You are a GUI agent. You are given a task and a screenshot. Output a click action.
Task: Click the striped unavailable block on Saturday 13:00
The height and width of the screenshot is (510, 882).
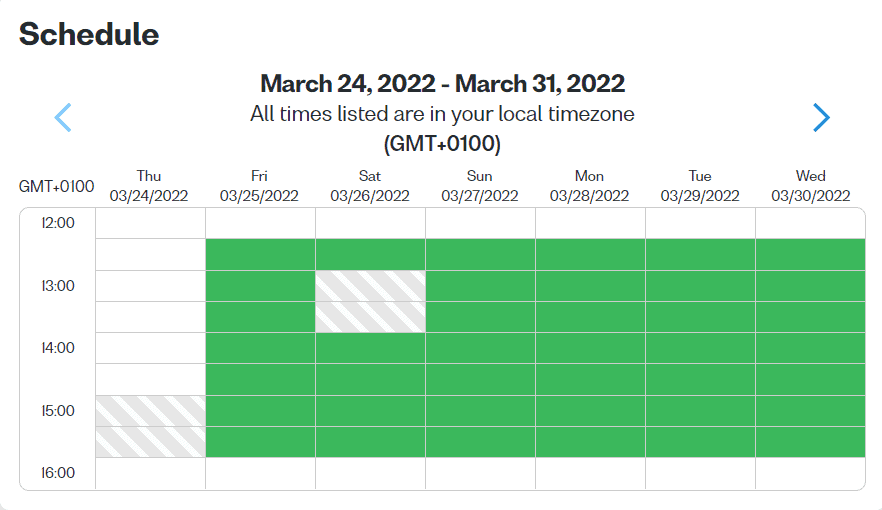pos(370,301)
